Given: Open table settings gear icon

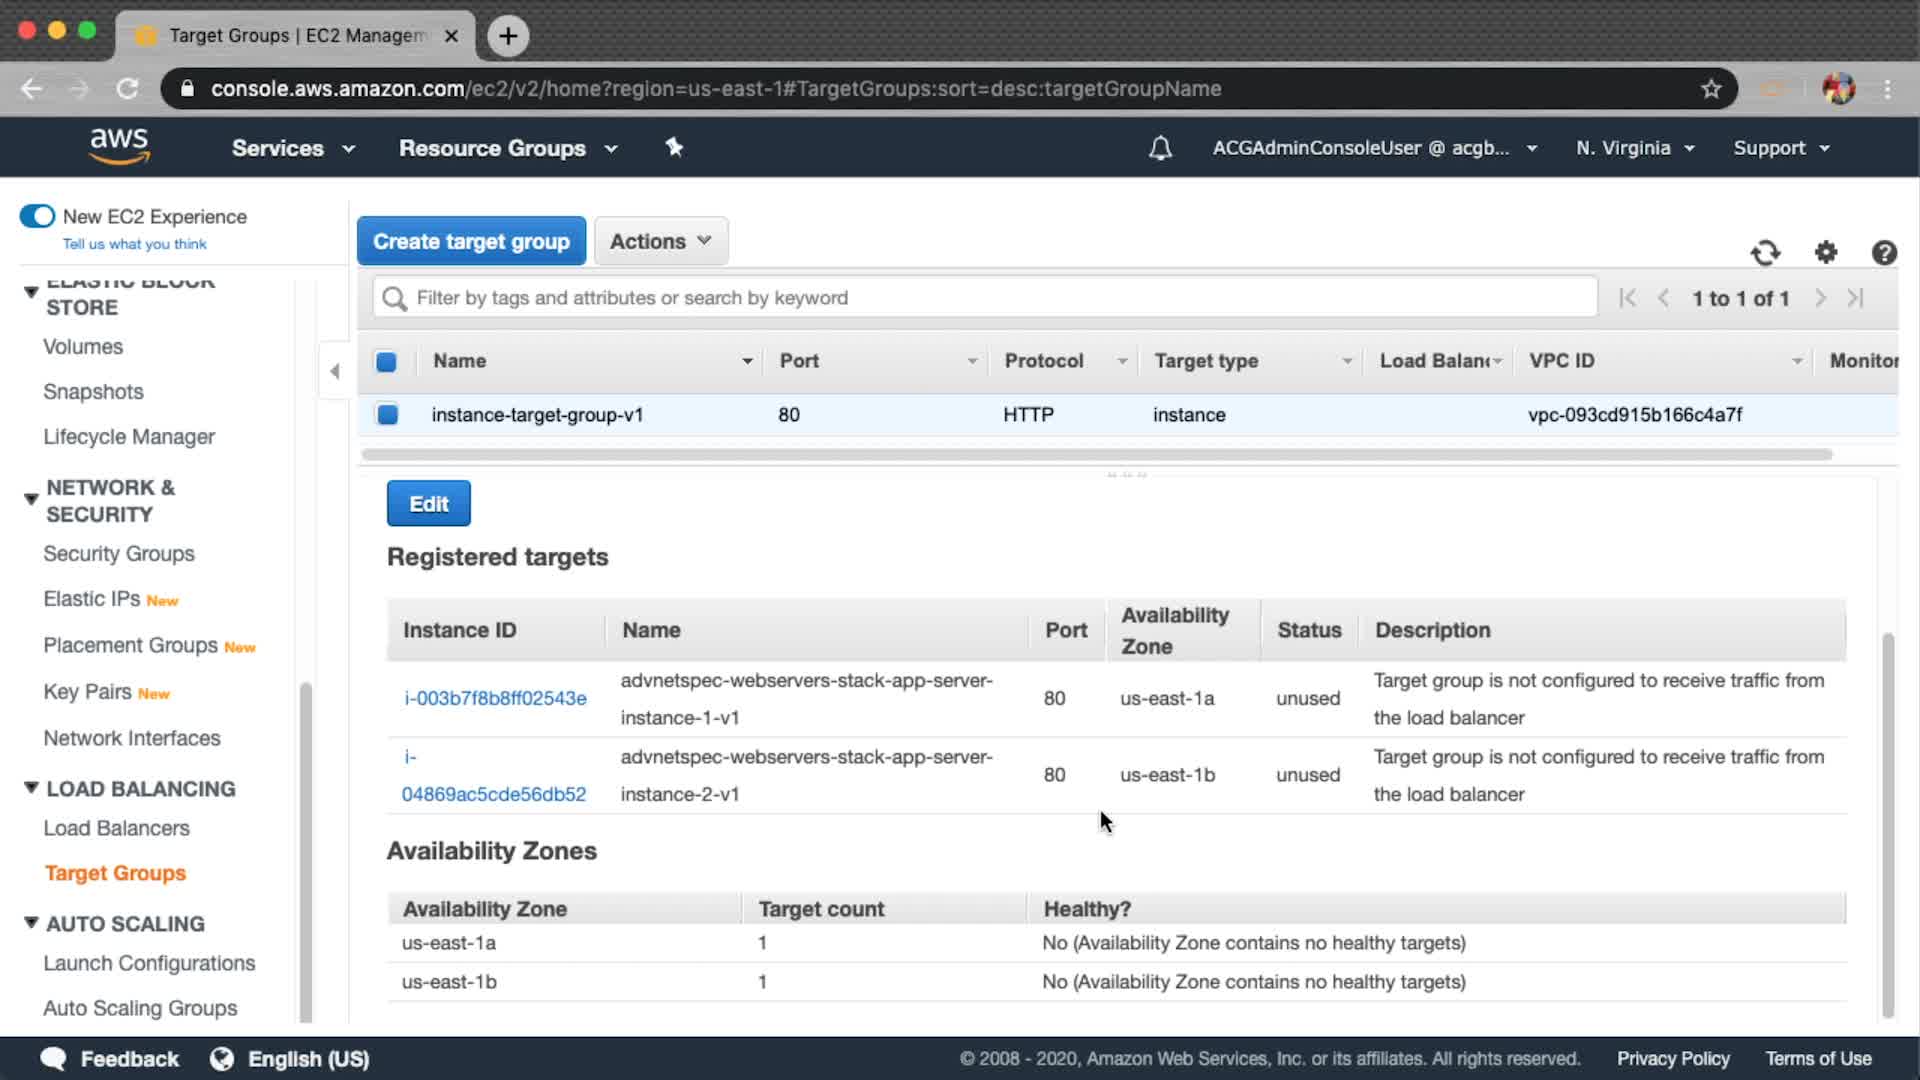Looking at the screenshot, I should click(x=1826, y=253).
